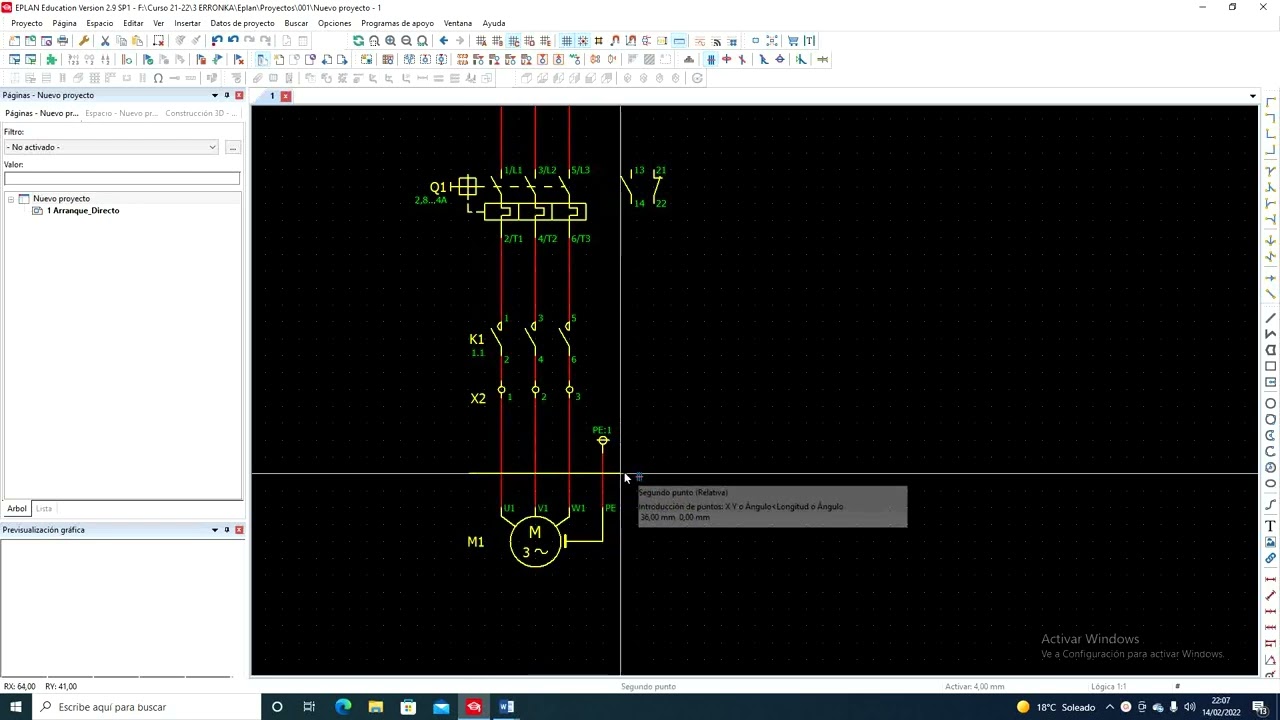This screenshot has height=720, width=1280.
Task: Open the Programas de apoyo menu
Action: (x=397, y=23)
